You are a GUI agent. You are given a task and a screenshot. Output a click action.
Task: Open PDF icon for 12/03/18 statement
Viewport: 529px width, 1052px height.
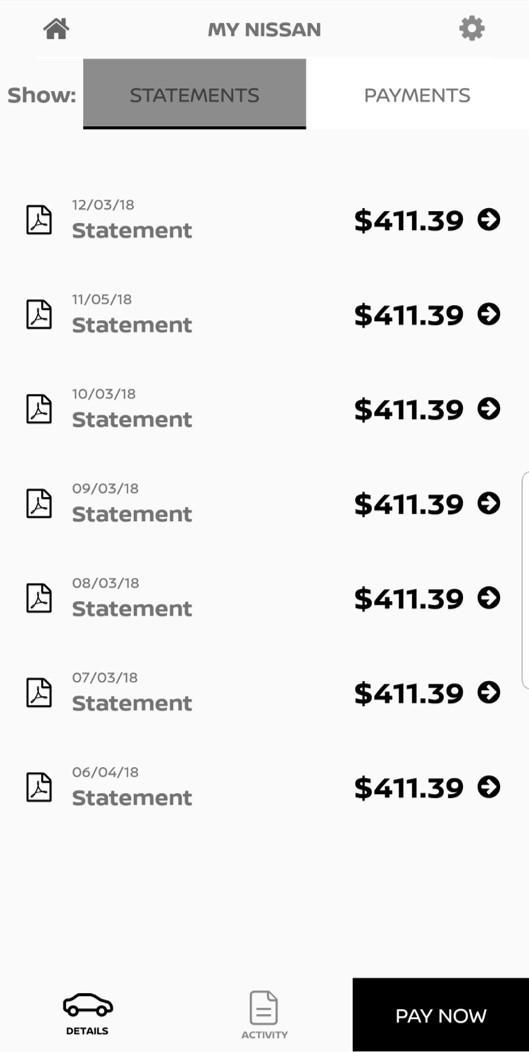tap(39, 220)
